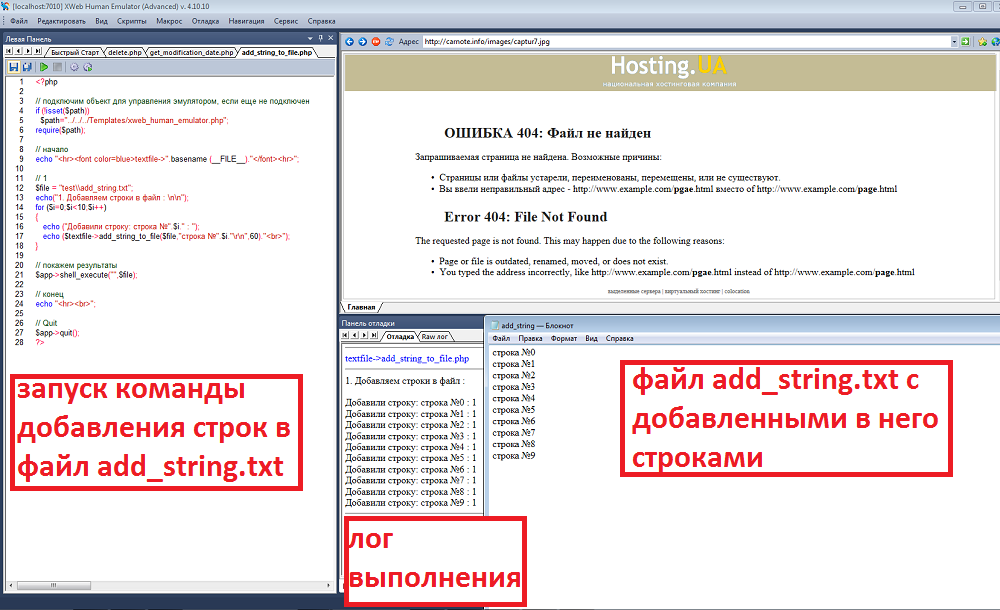This screenshot has width=1000, height=610.
Task: Click the green Go arrow beside address bar
Action: 966,41
